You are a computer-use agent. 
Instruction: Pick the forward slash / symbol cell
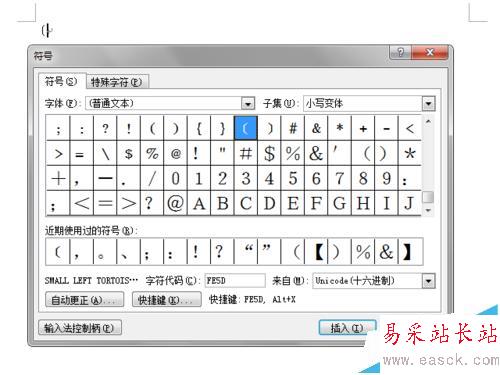coord(152,178)
